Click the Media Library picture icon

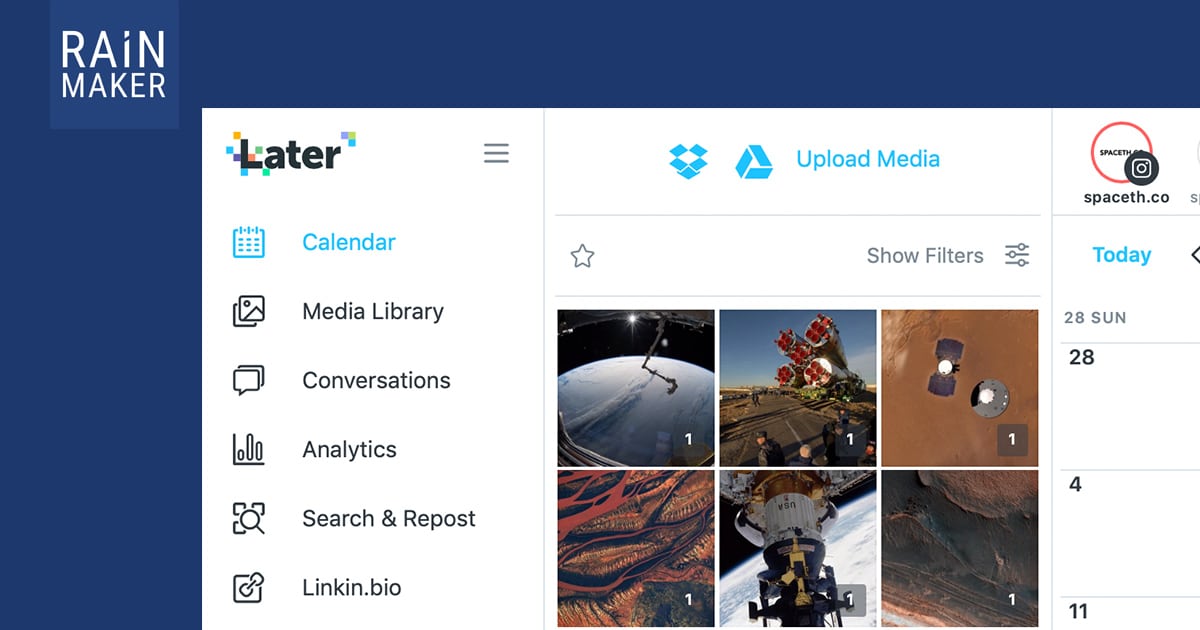coord(248,311)
